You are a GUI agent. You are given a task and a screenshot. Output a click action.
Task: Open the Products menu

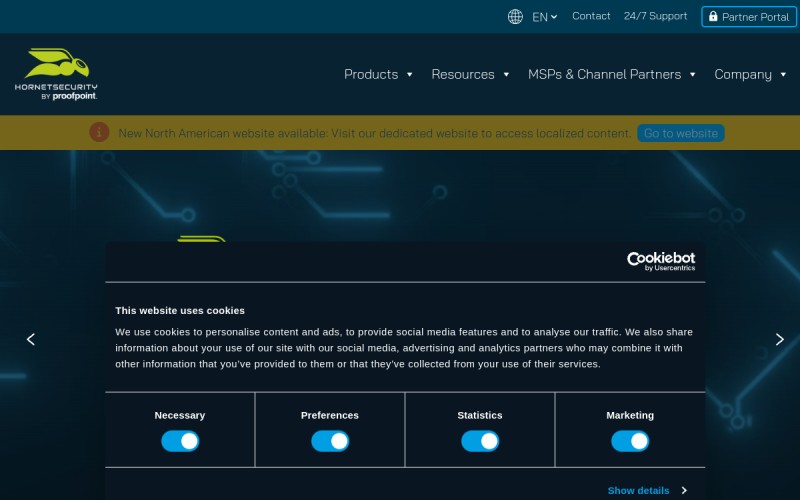[x=371, y=74]
